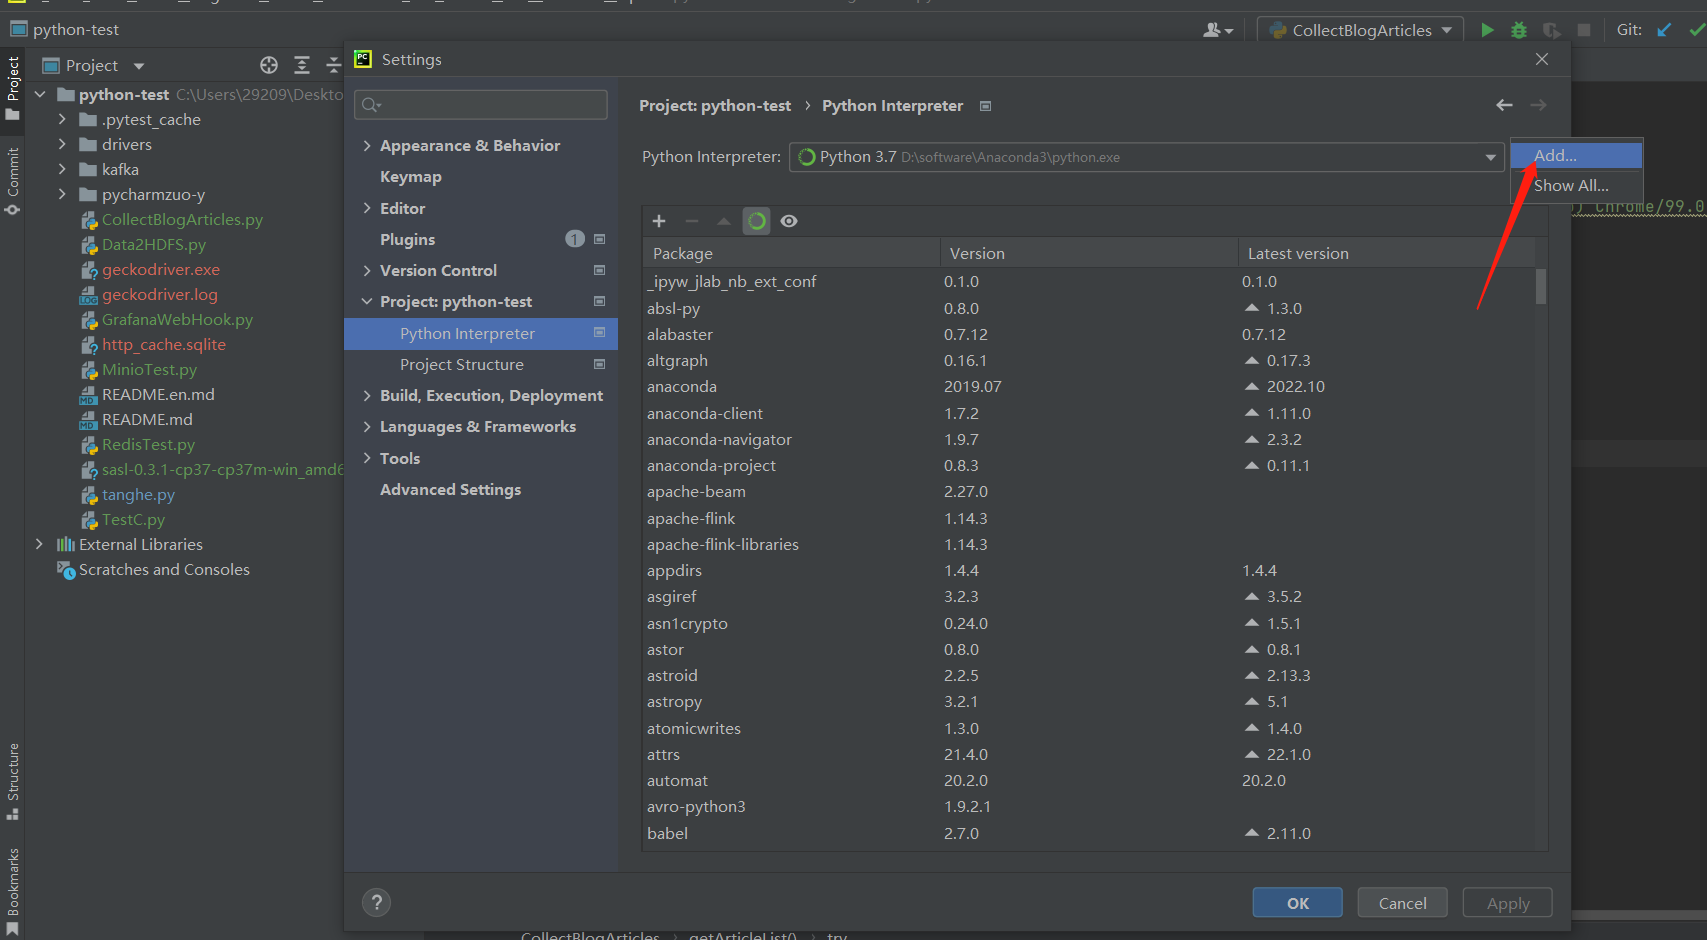Open the CollectBlogArticles run configuration dropdown

(1361, 30)
